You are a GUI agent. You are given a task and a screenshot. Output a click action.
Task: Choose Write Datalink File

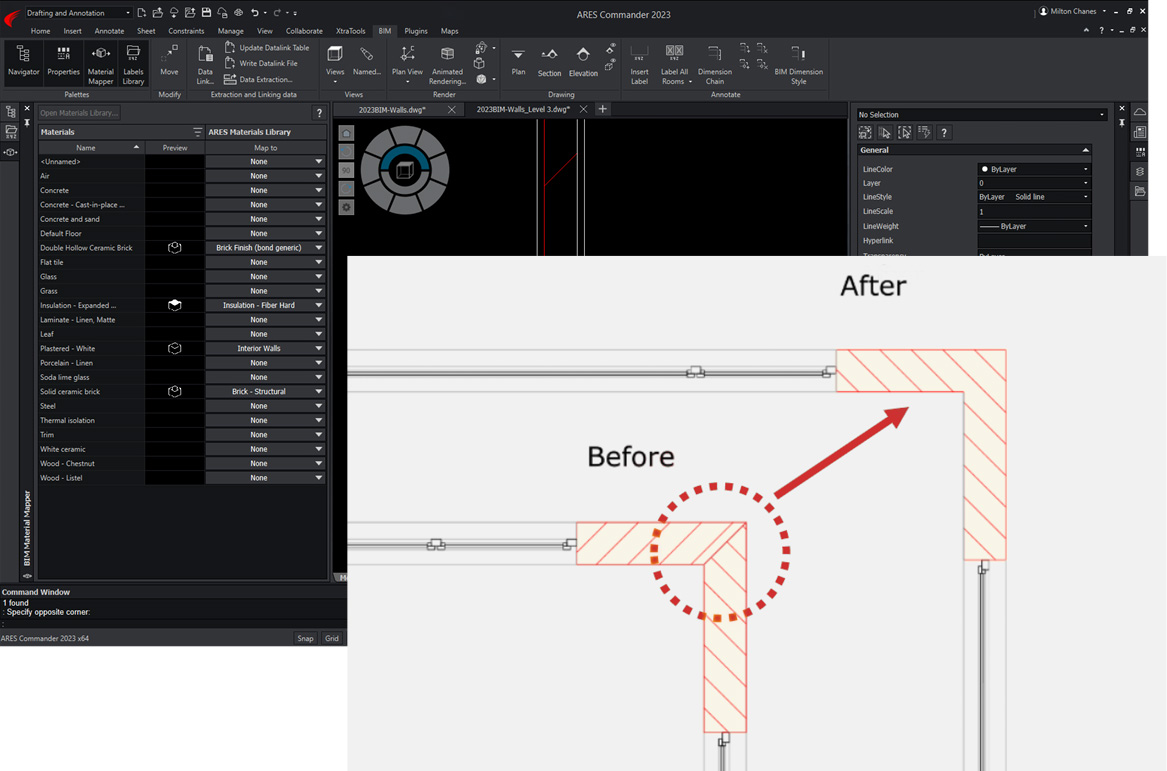pos(260,63)
